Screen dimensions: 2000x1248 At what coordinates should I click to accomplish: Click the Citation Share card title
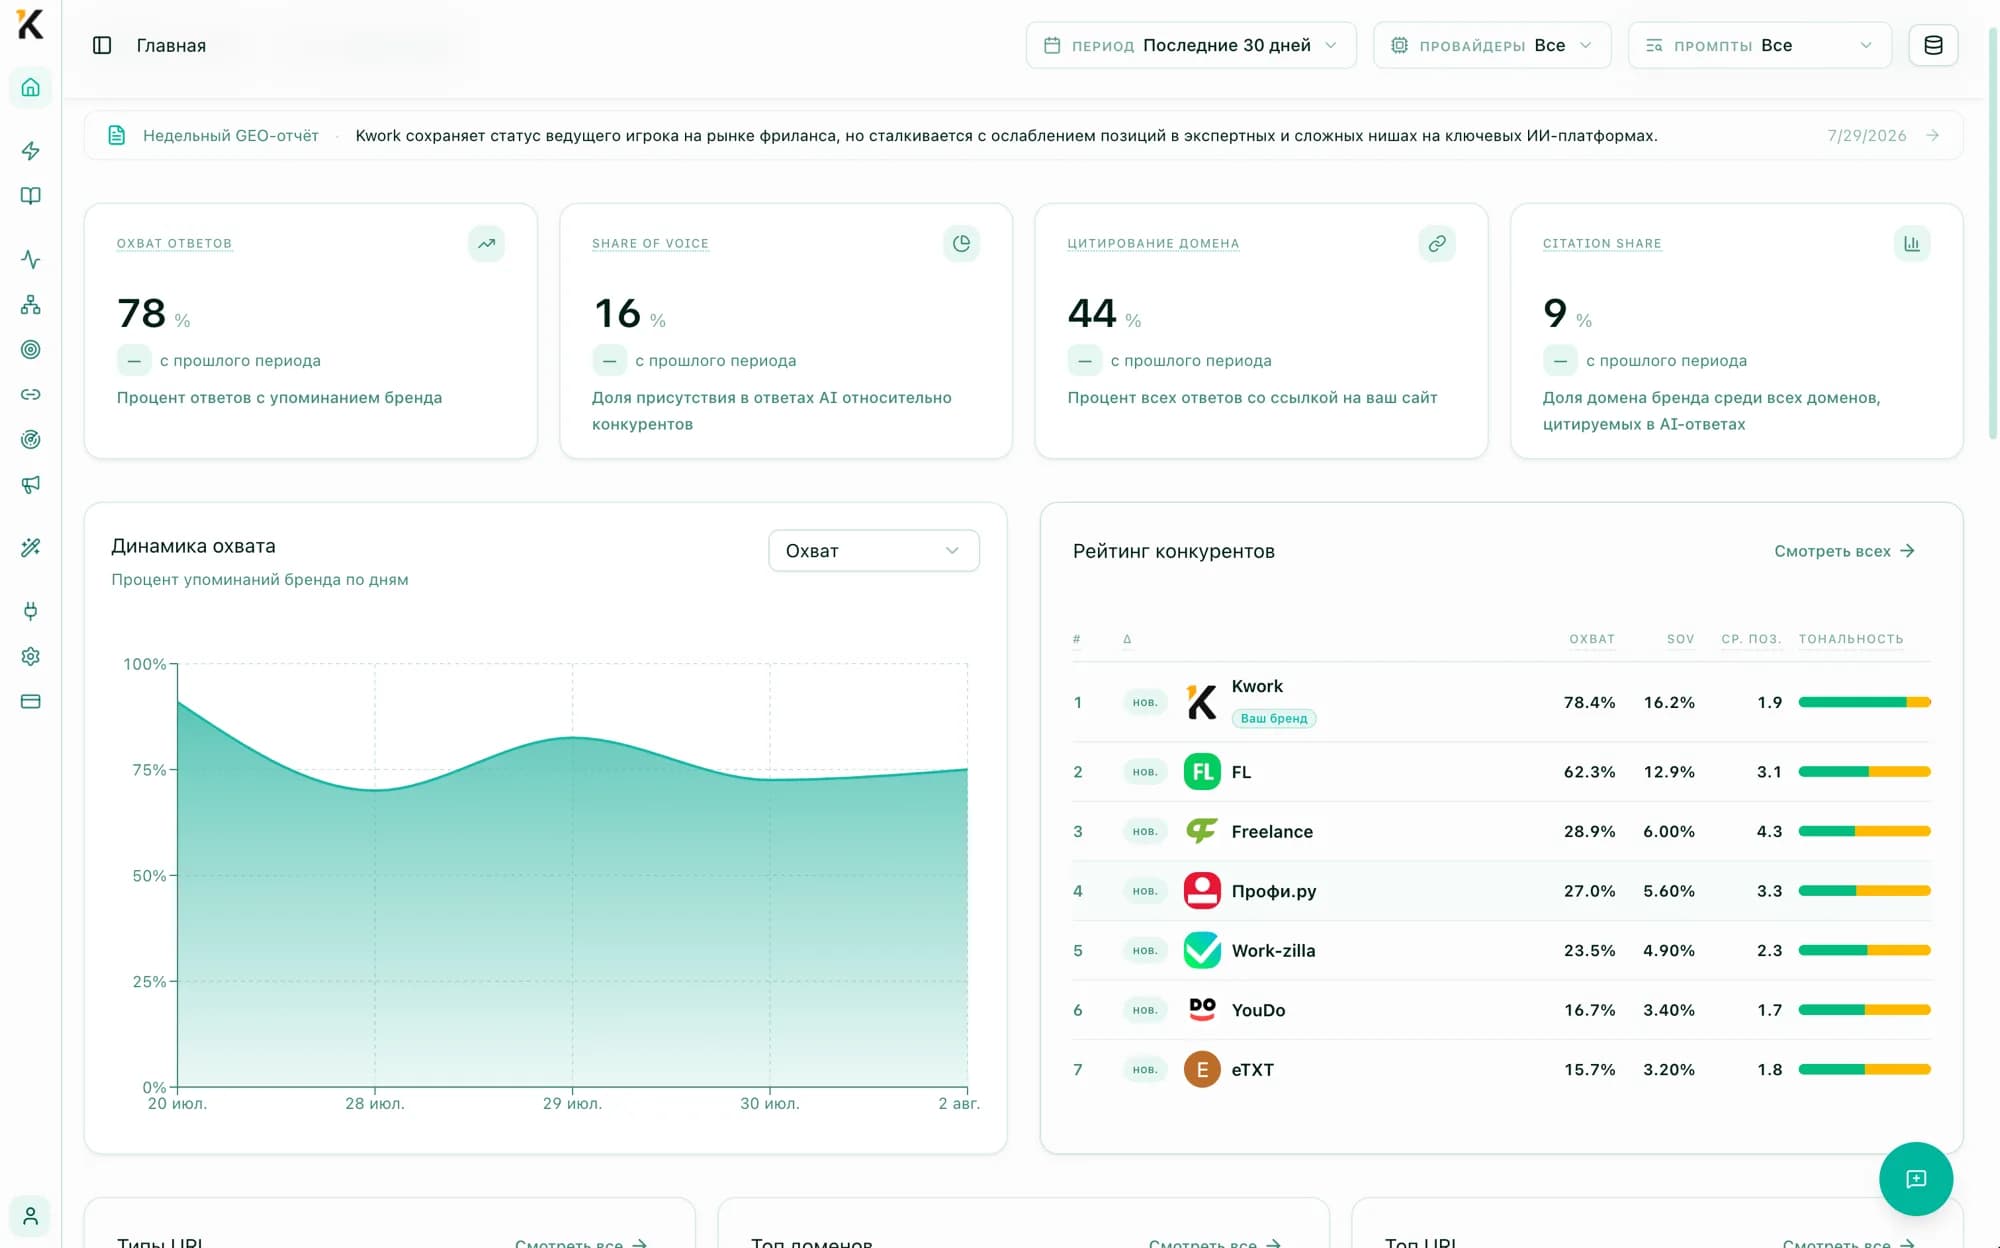[x=1602, y=243]
